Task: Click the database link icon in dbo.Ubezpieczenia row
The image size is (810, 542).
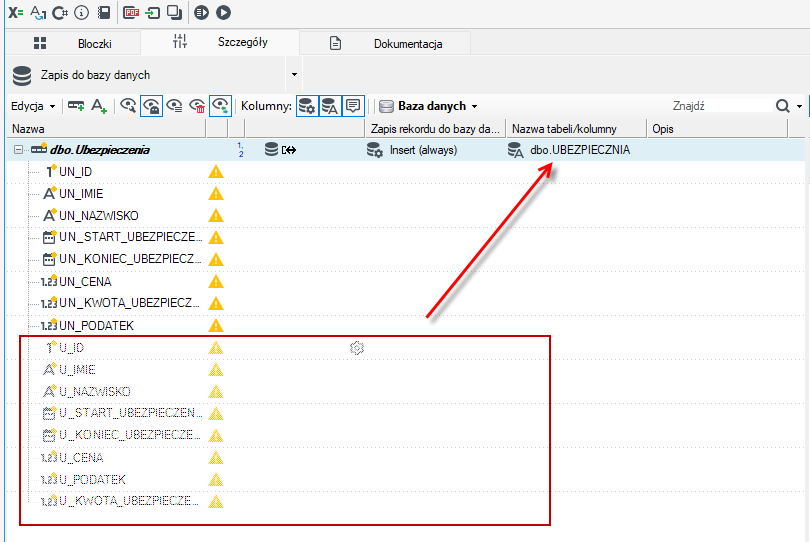Action: [x=281, y=150]
